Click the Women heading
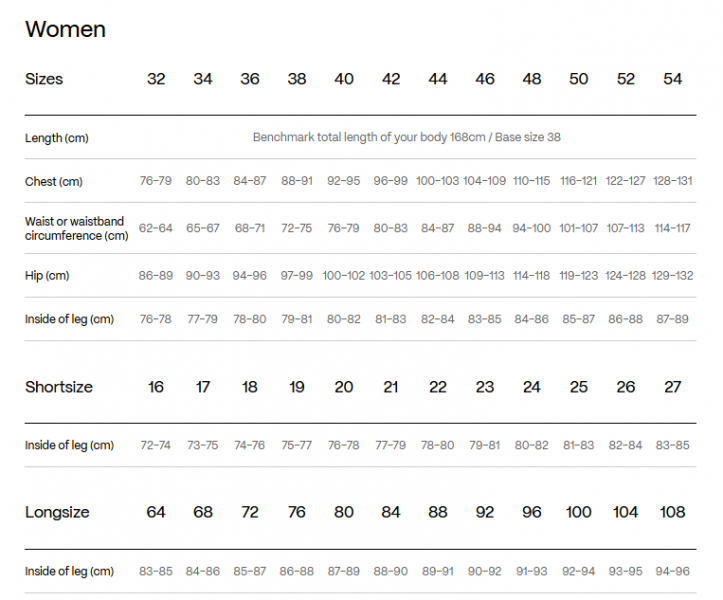Screen dimensions: 723x600 click(65, 30)
